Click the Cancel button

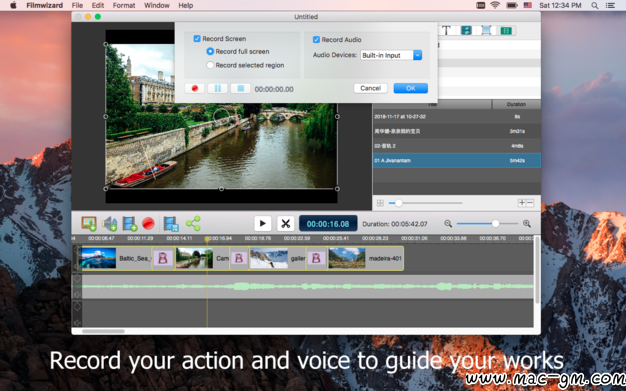pyautogui.click(x=370, y=88)
